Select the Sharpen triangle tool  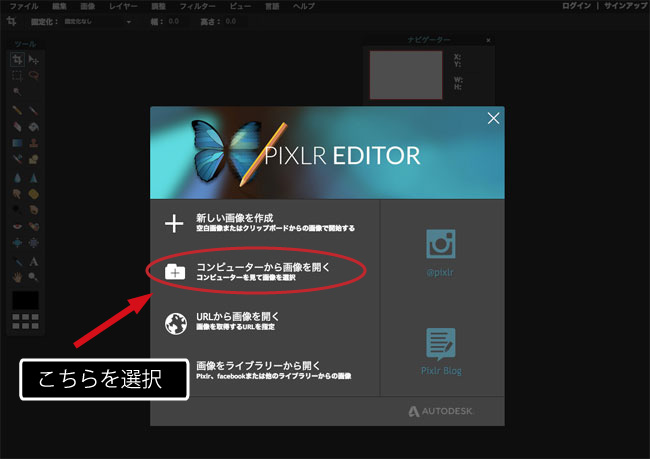pyautogui.click(x=34, y=178)
